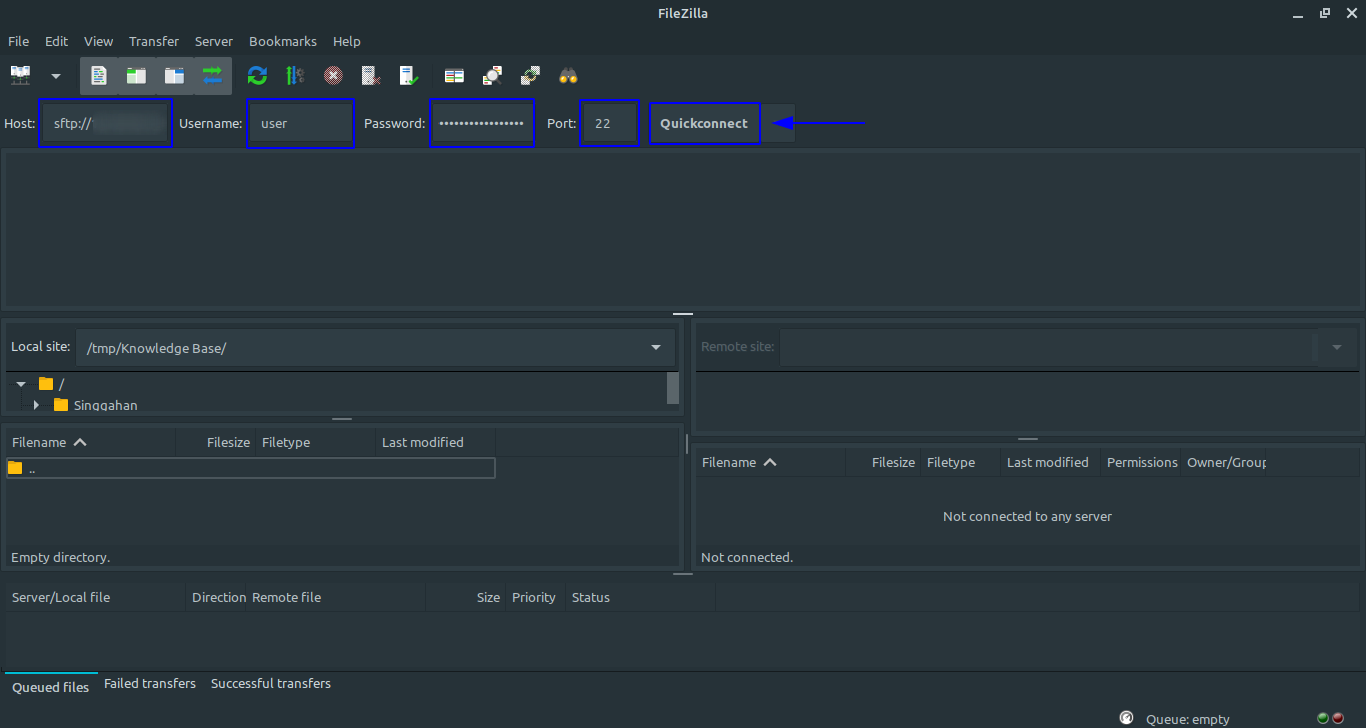The height and width of the screenshot is (728, 1366).
Task: Open the Site Manager icon
Action: tap(21, 76)
